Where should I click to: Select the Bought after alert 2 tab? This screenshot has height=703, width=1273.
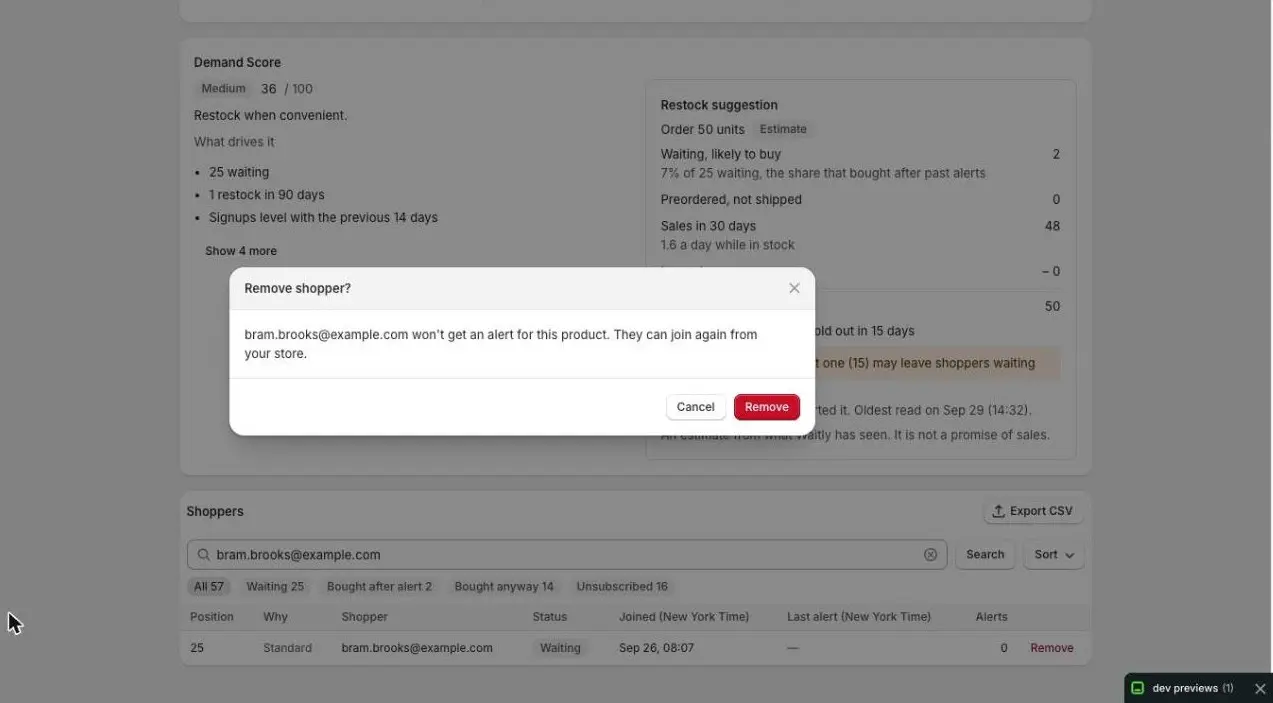[x=379, y=587]
